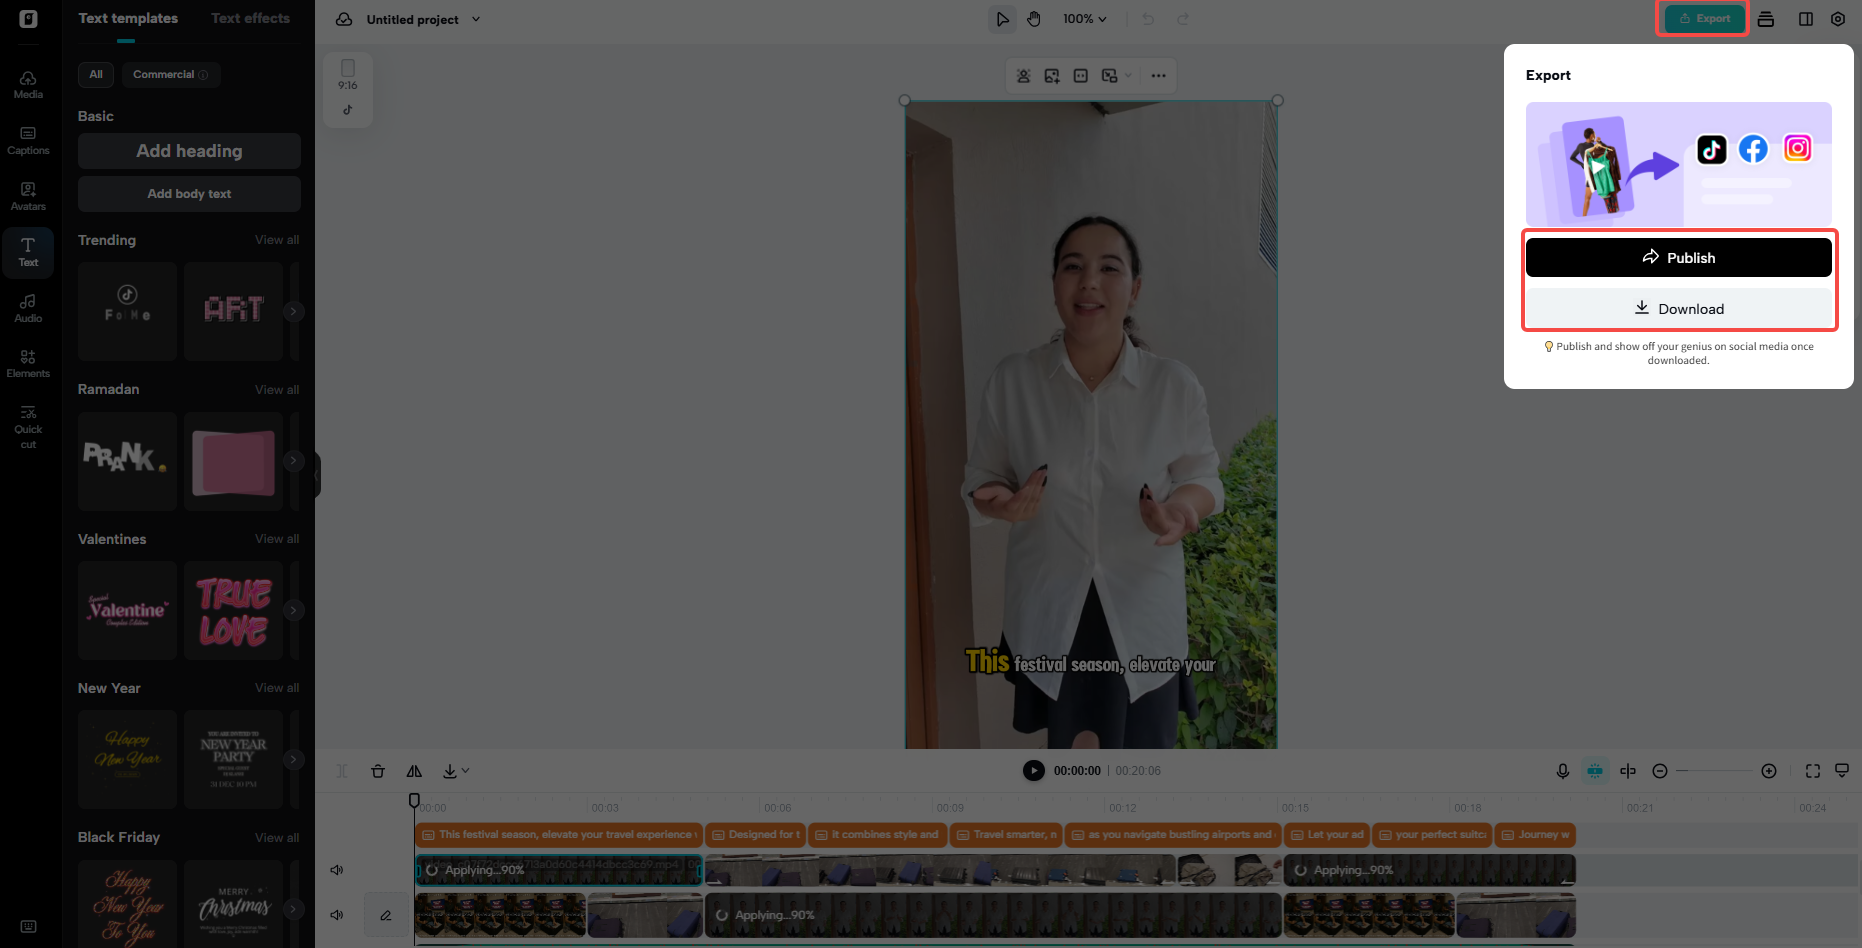Switch to the Text effects tab

click(250, 17)
